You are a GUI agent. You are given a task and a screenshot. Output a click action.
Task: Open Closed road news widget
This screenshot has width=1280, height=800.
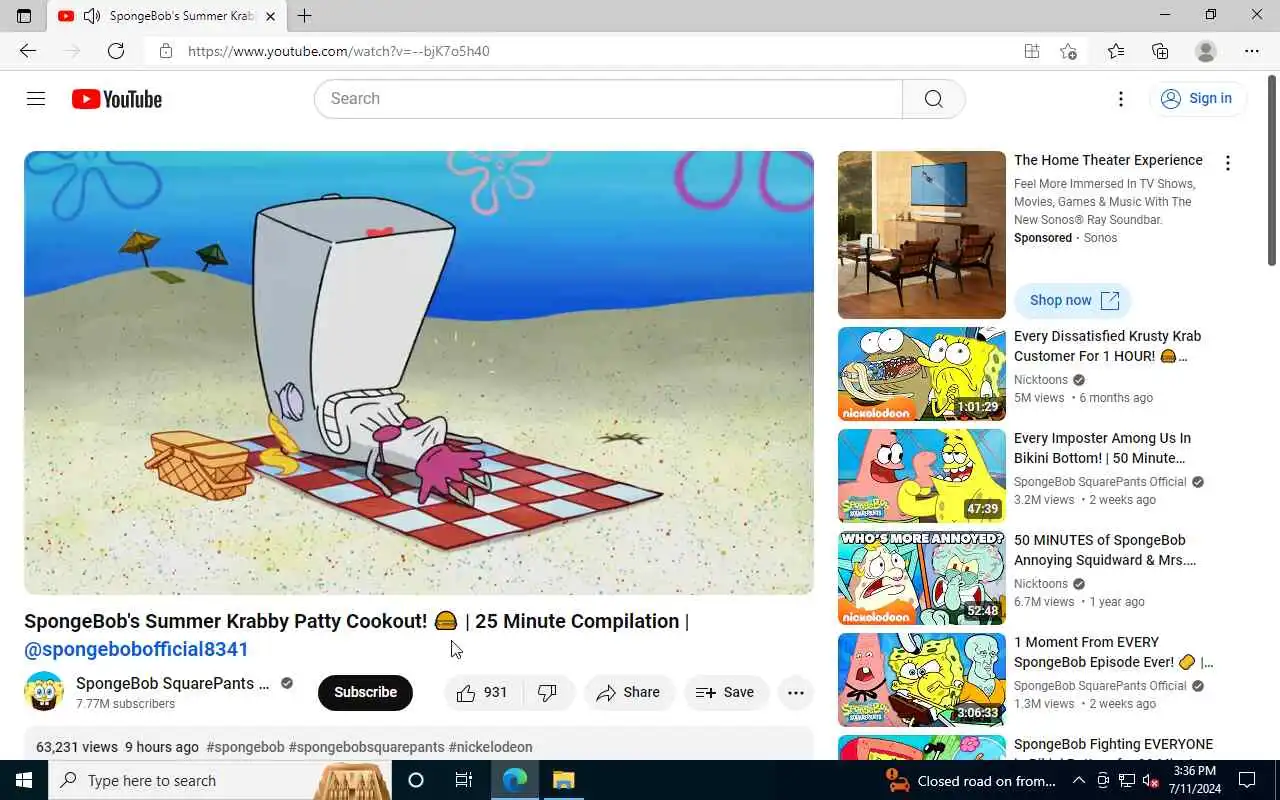971,781
